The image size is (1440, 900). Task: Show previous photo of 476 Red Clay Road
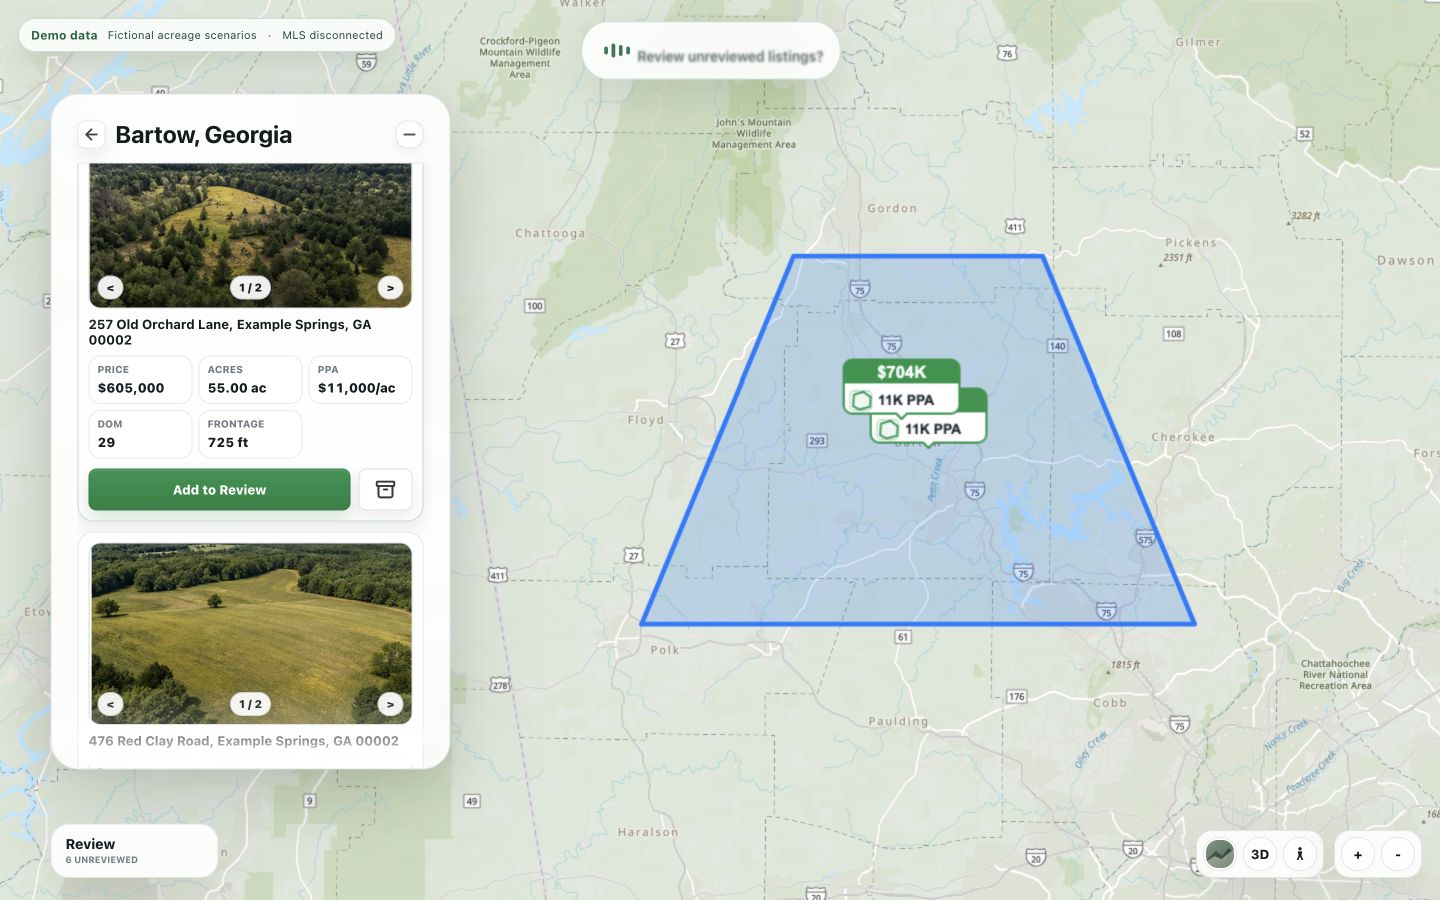110,704
